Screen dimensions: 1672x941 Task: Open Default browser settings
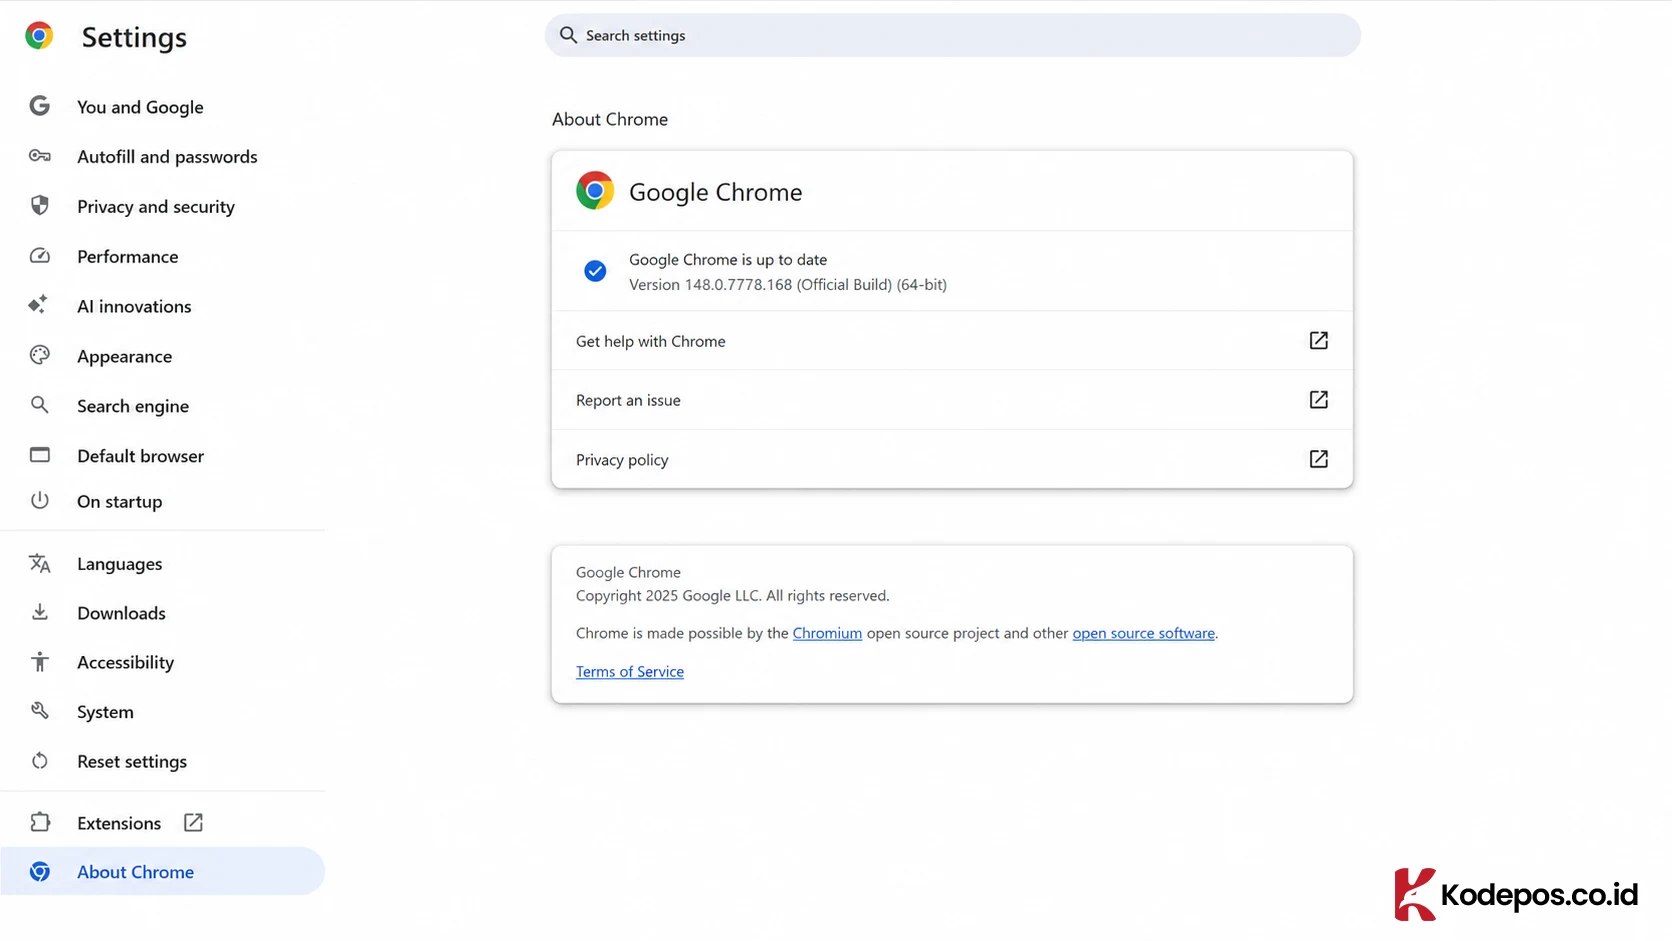pyautogui.click(x=141, y=456)
